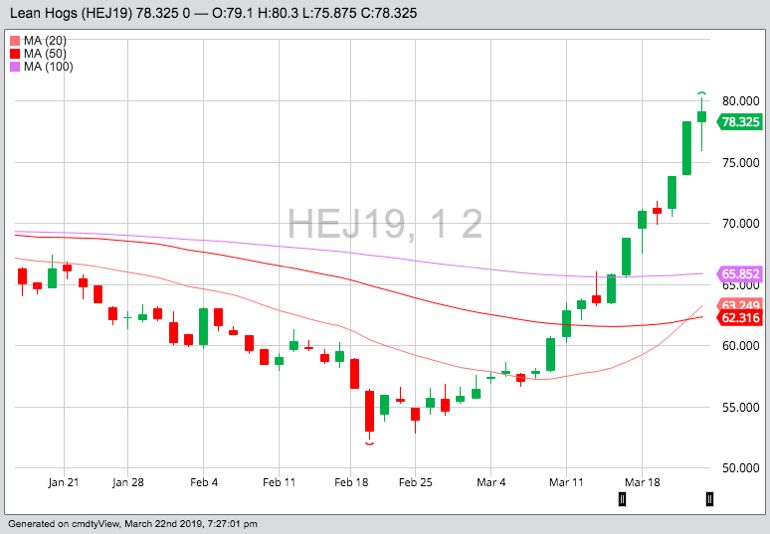Click the right range handle on time axis

point(709,498)
